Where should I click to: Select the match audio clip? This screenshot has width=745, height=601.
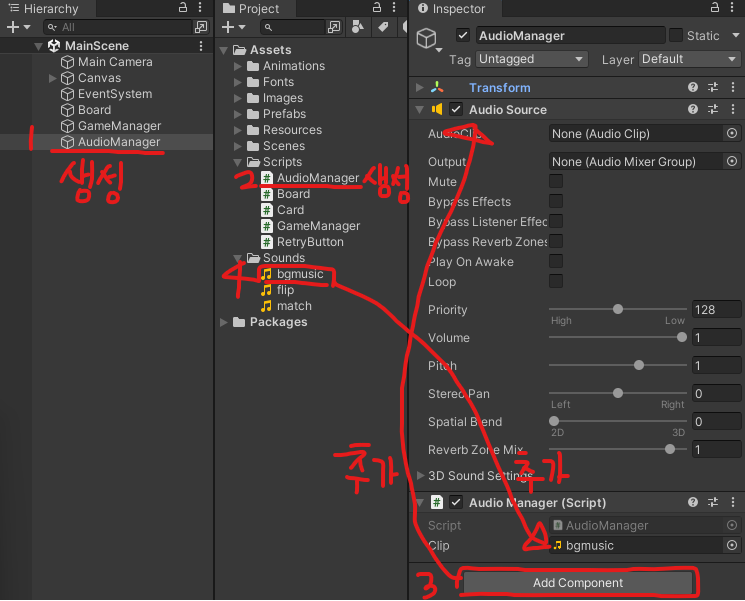point(286,306)
